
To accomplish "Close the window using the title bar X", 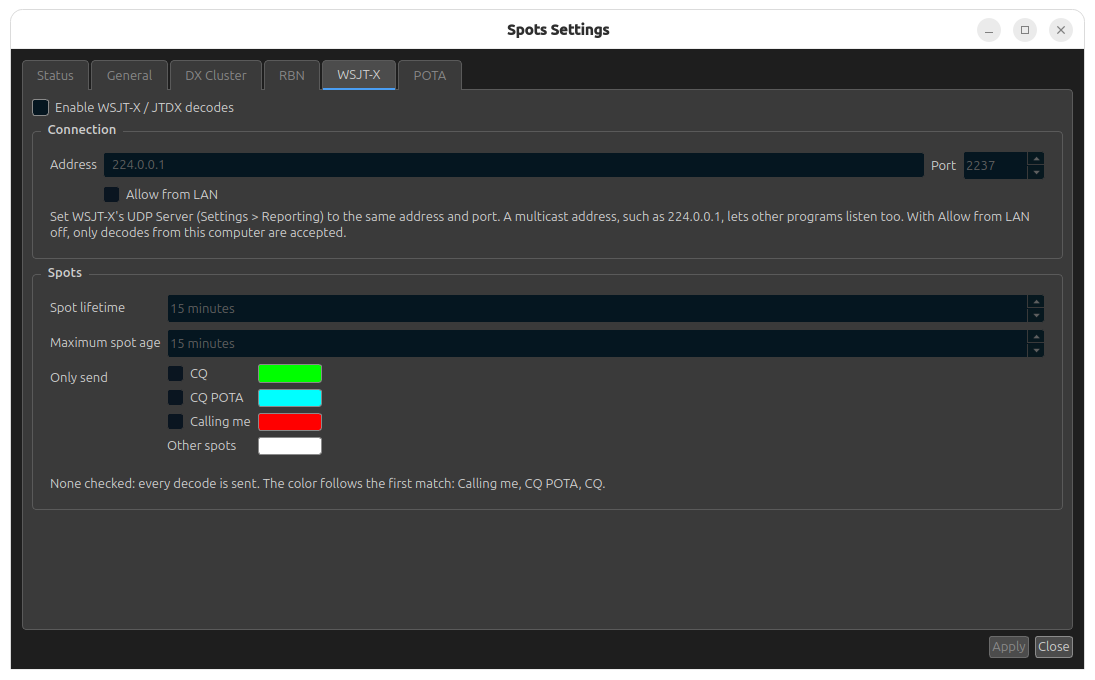I will click(1061, 30).
